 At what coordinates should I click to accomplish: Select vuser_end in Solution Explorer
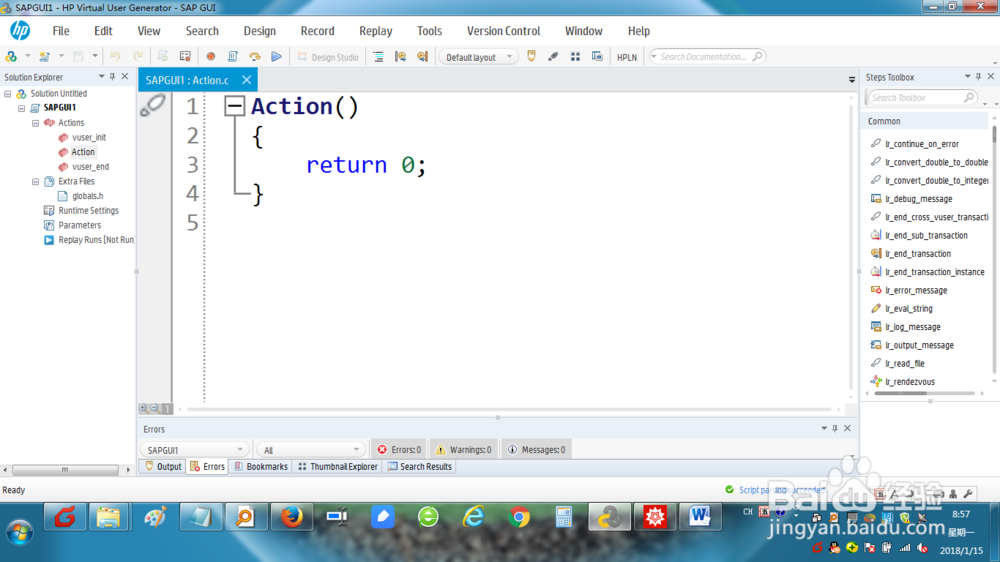click(90, 166)
